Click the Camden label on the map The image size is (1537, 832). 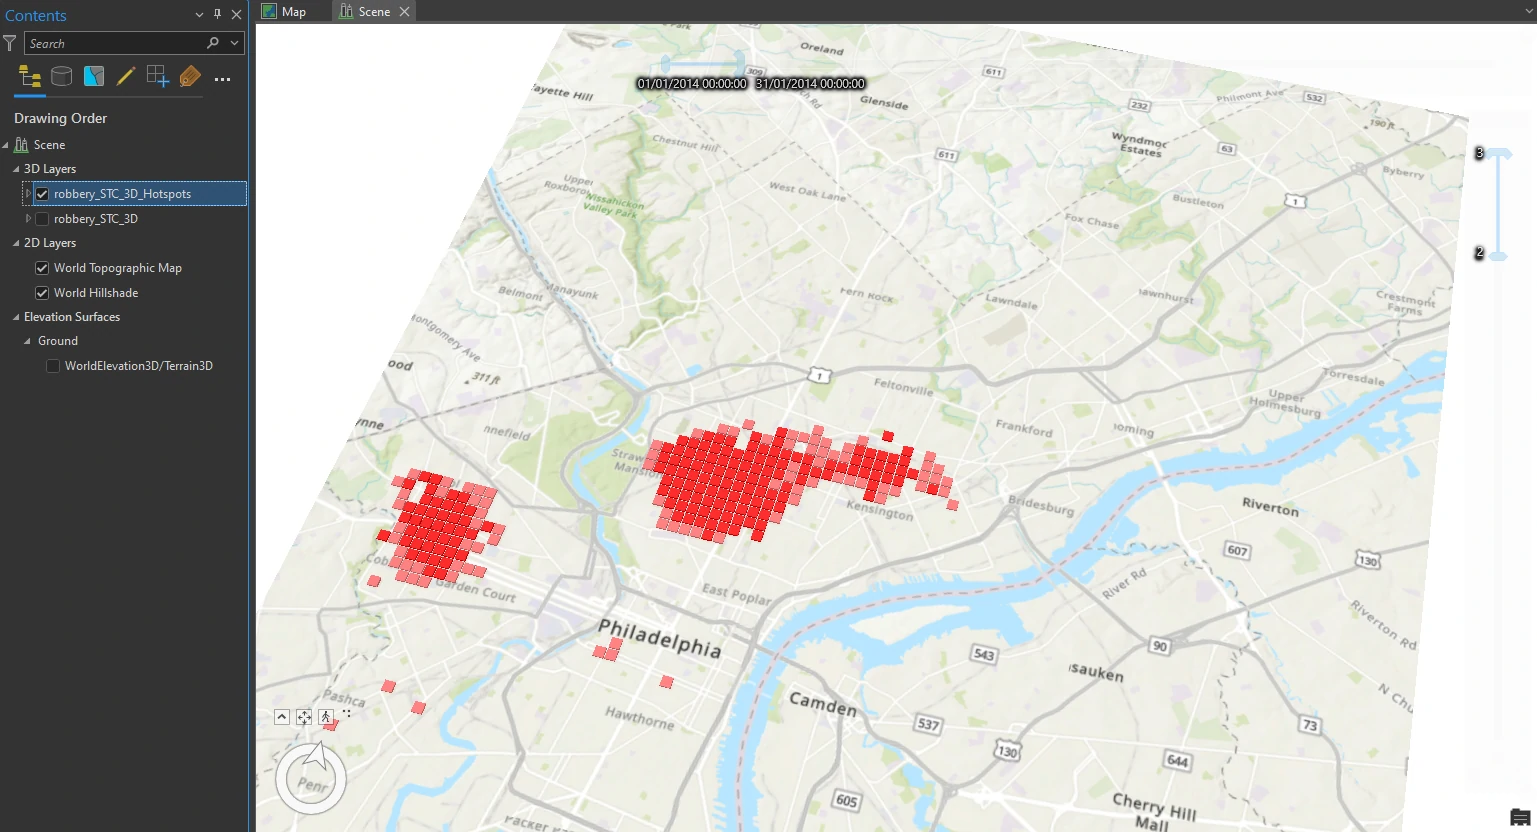coord(823,703)
